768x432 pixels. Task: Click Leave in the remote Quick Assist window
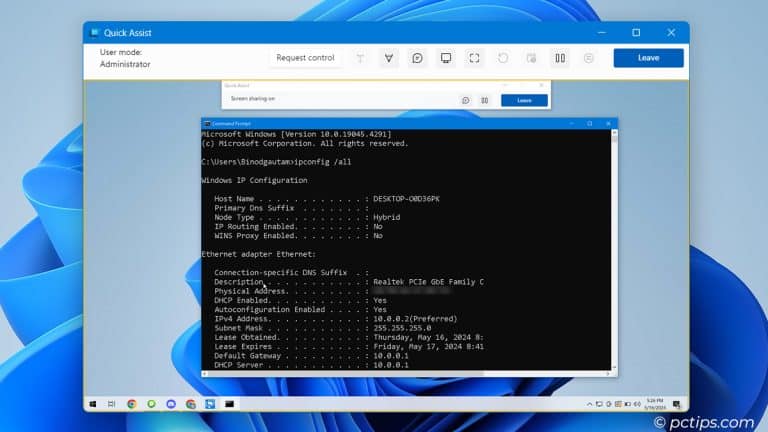[x=524, y=100]
